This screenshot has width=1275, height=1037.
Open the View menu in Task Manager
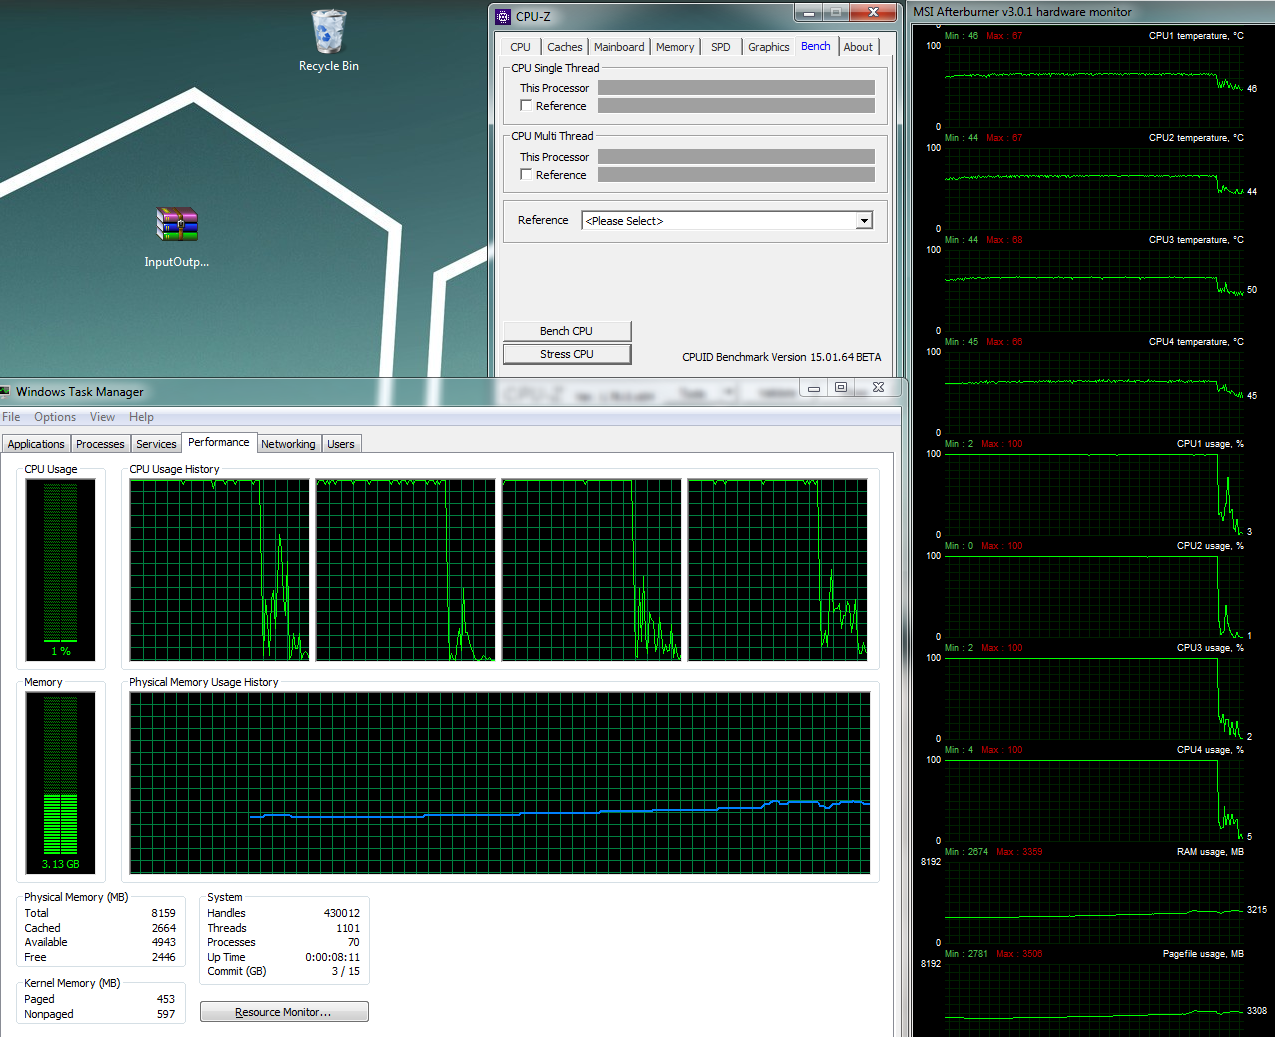[102, 417]
